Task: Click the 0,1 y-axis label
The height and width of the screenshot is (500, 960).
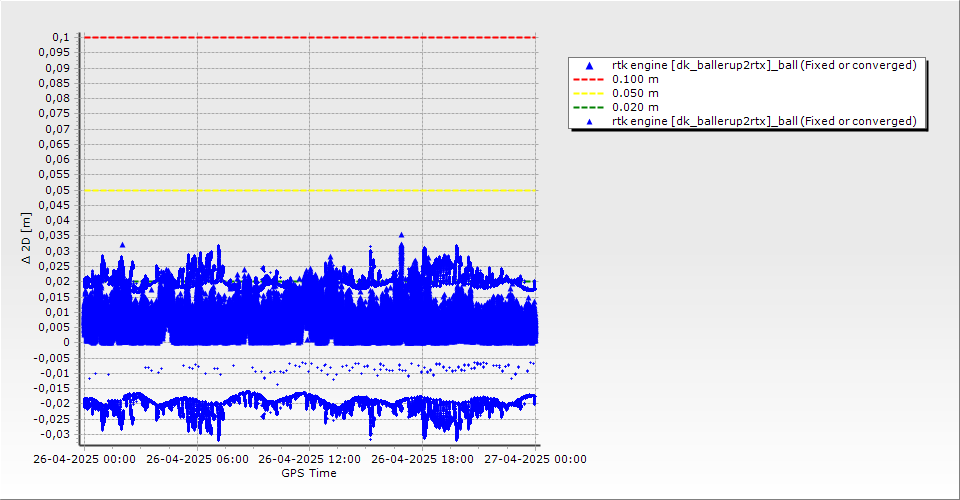Action: click(x=61, y=37)
